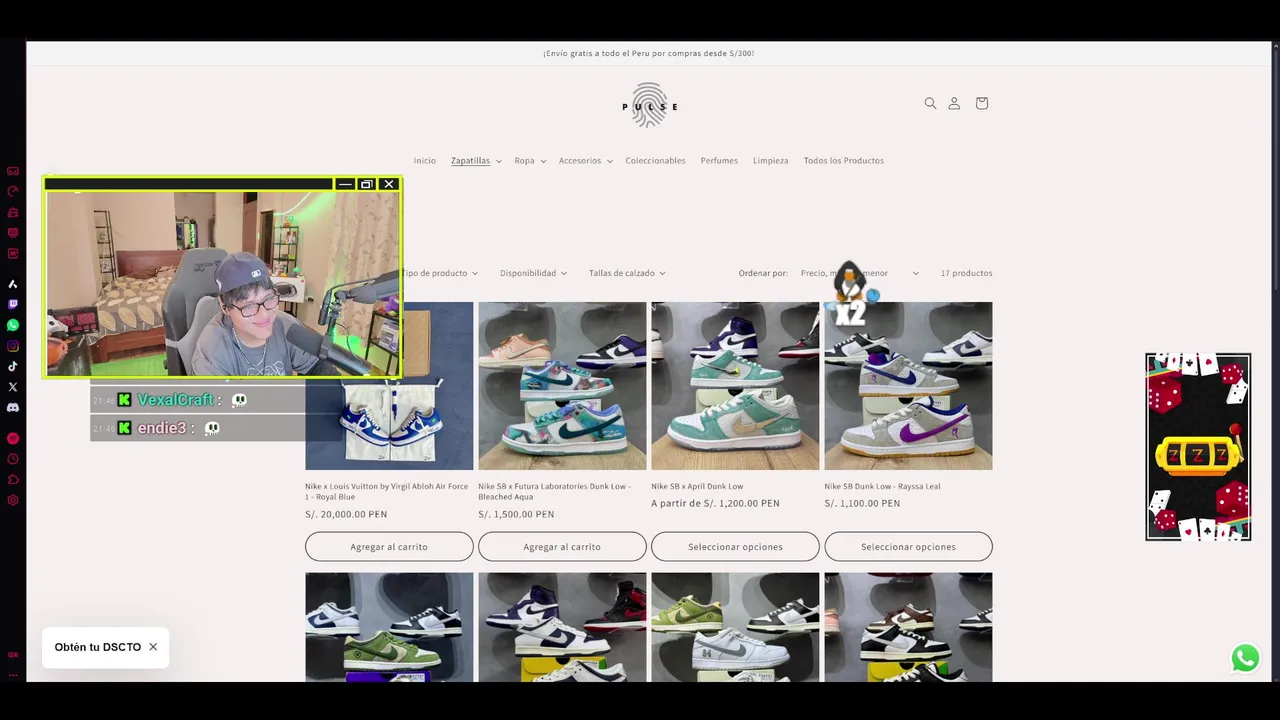Click the free shipping announcement banner text
1280x720 pixels.
(648, 53)
